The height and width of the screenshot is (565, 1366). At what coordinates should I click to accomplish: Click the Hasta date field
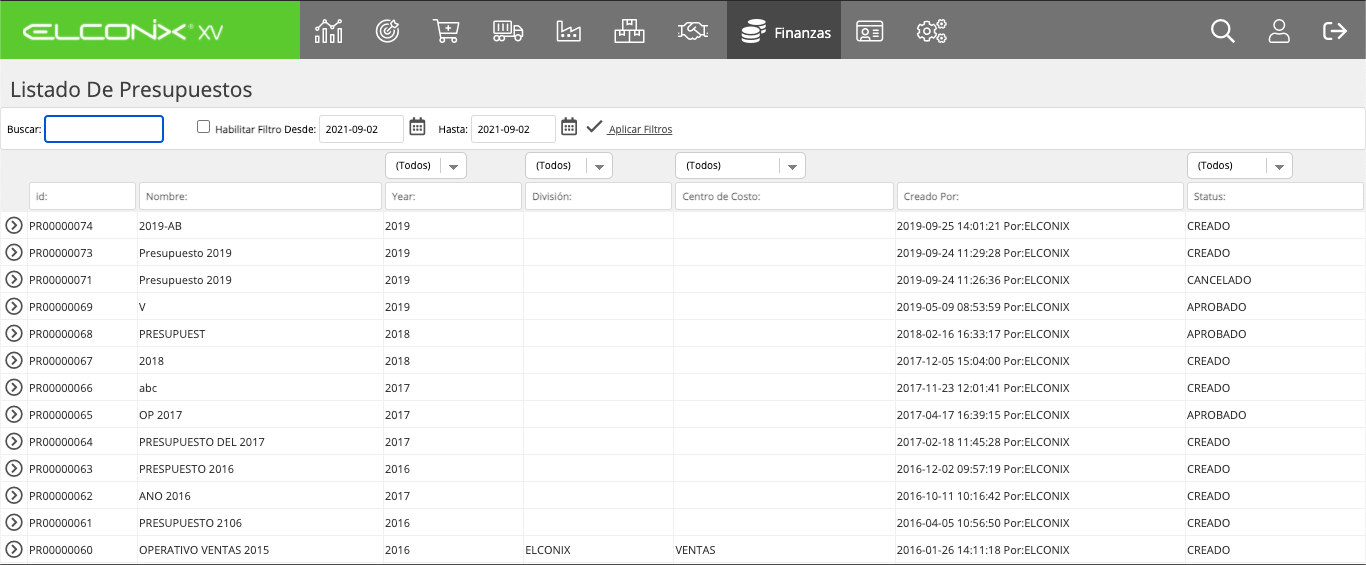point(513,129)
